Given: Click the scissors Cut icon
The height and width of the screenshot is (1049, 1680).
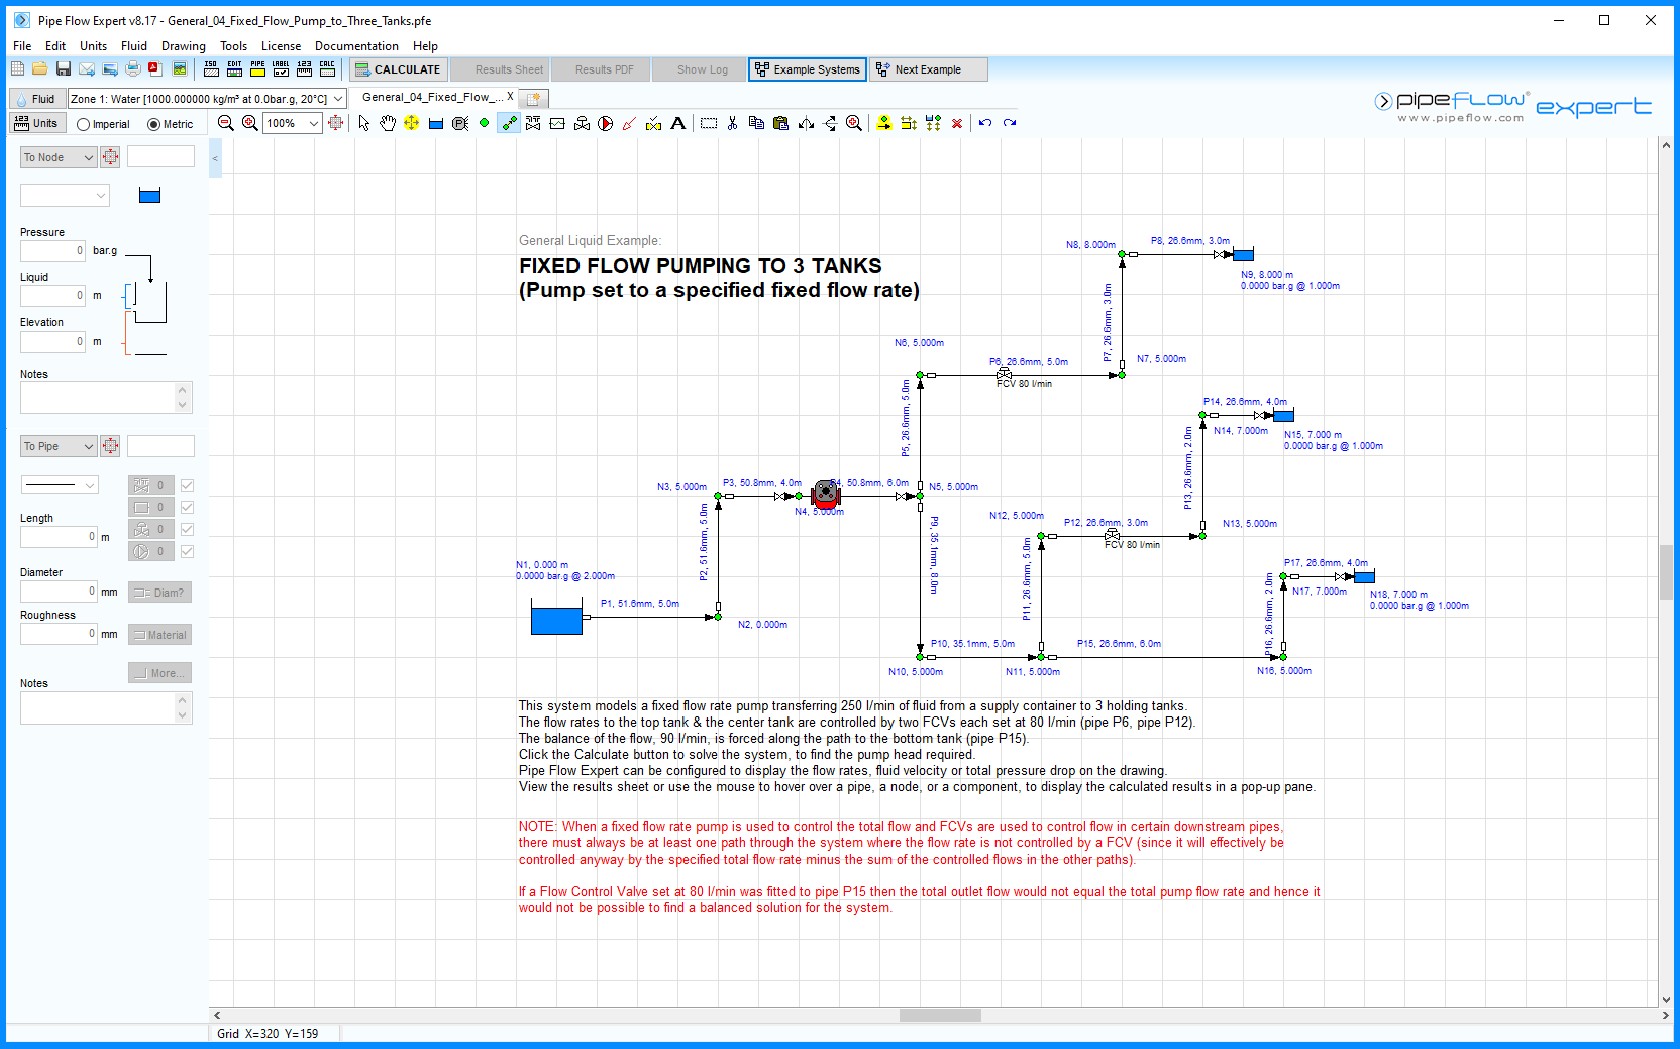Looking at the screenshot, I should (x=733, y=123).
